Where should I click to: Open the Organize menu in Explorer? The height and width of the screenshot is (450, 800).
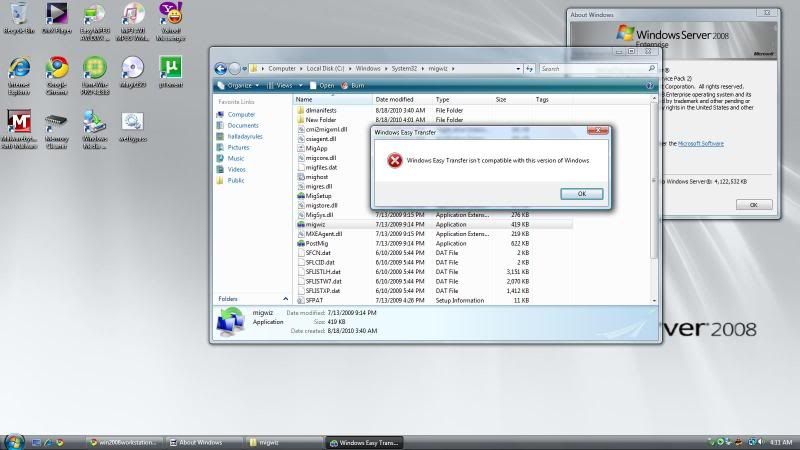point(238,86)
